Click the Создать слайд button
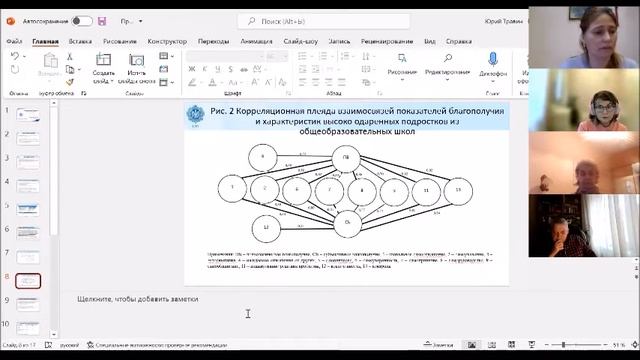 [x=103, y=68]
